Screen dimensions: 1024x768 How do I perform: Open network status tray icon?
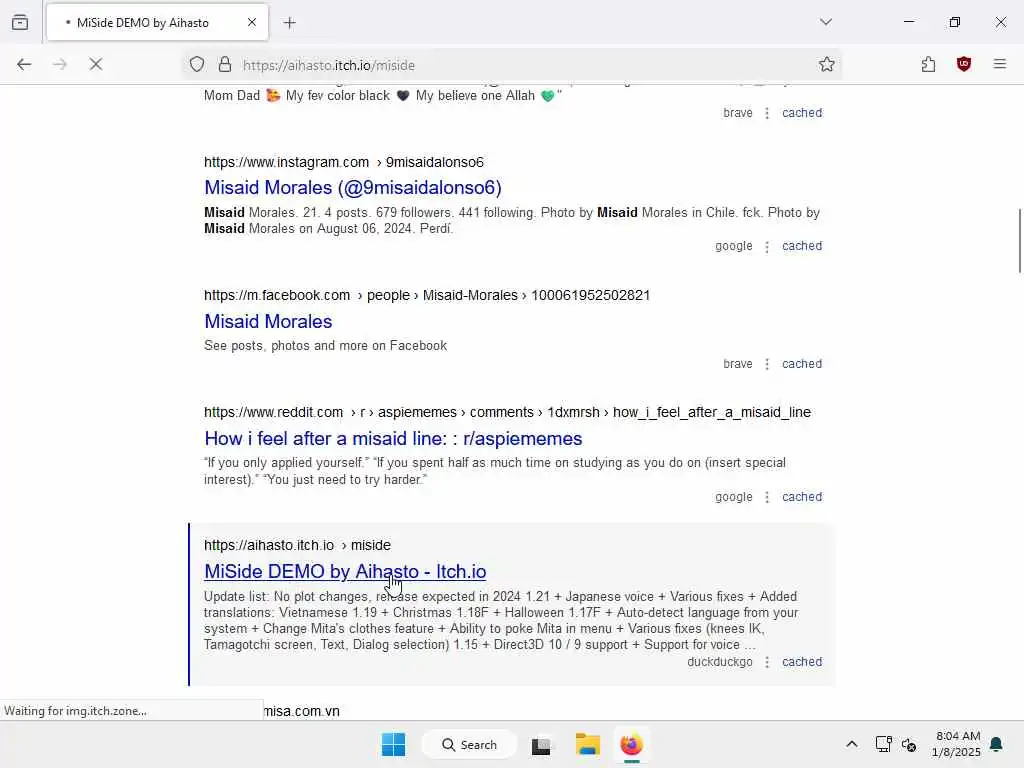[884, 744]
